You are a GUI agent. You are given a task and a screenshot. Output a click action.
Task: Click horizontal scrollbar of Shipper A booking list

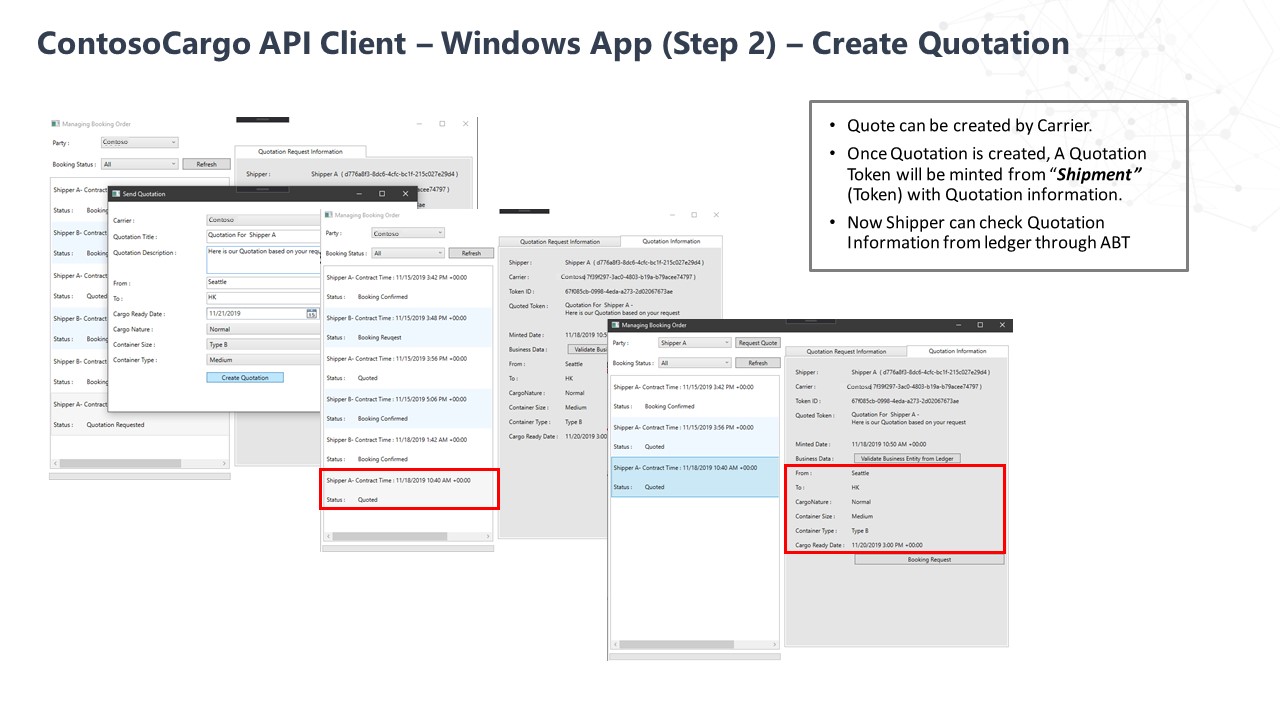696,644
